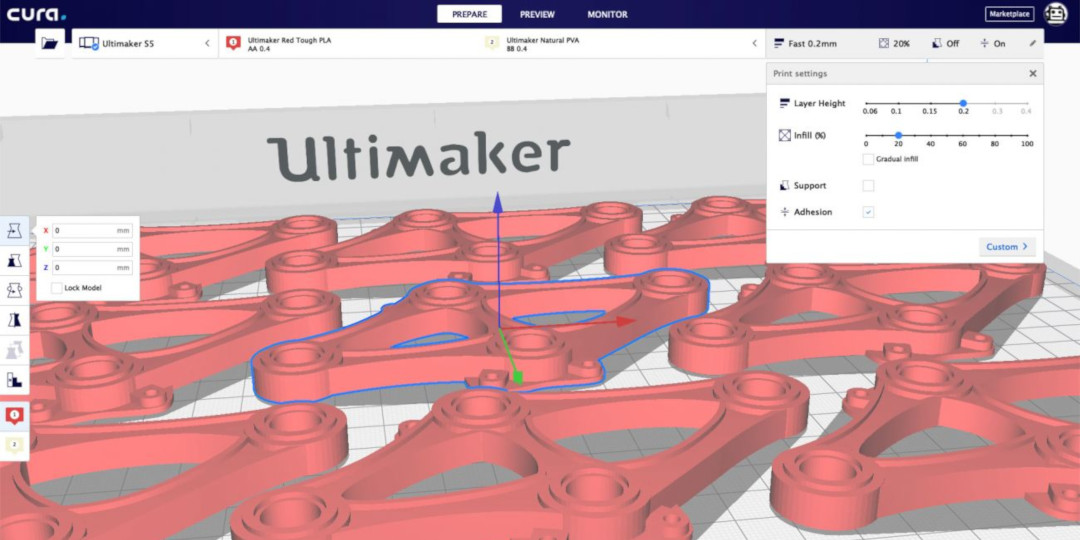The height and width of the screenshot is (540, 1080).
Task: Click the Custom button in Print settings
Action: [1007, 247]
